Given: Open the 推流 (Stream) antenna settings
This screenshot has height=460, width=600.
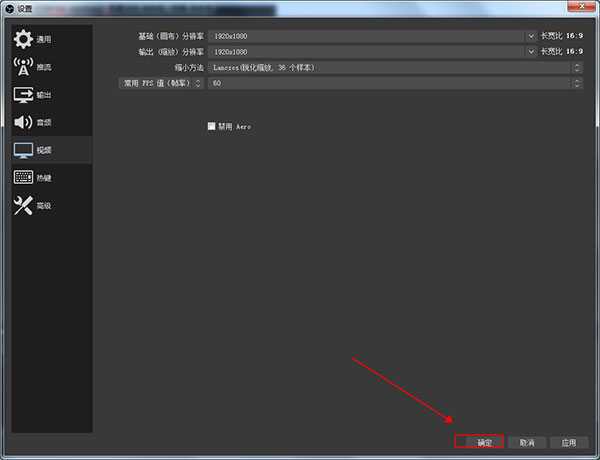Looking at the screenshot, I should (52, 67).
